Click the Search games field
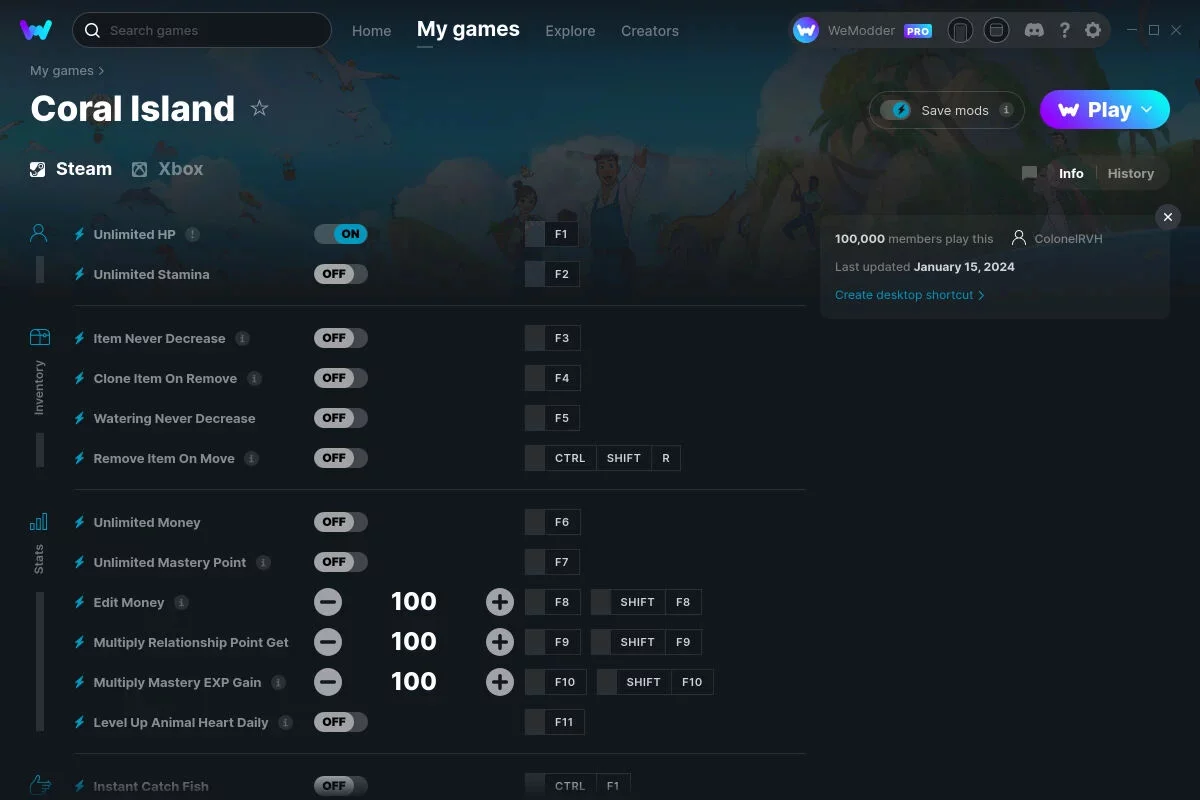 click(202, 30)
